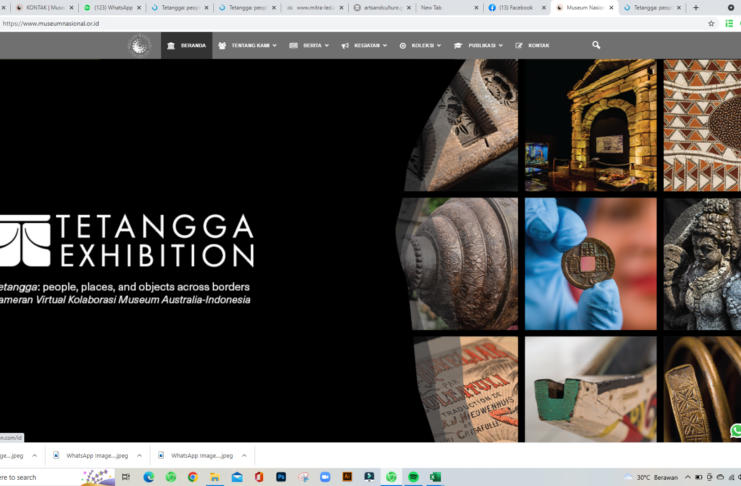
Task: Open the Task View icon on taskbar
Action: pyautogui.click(x=126, y=477)
